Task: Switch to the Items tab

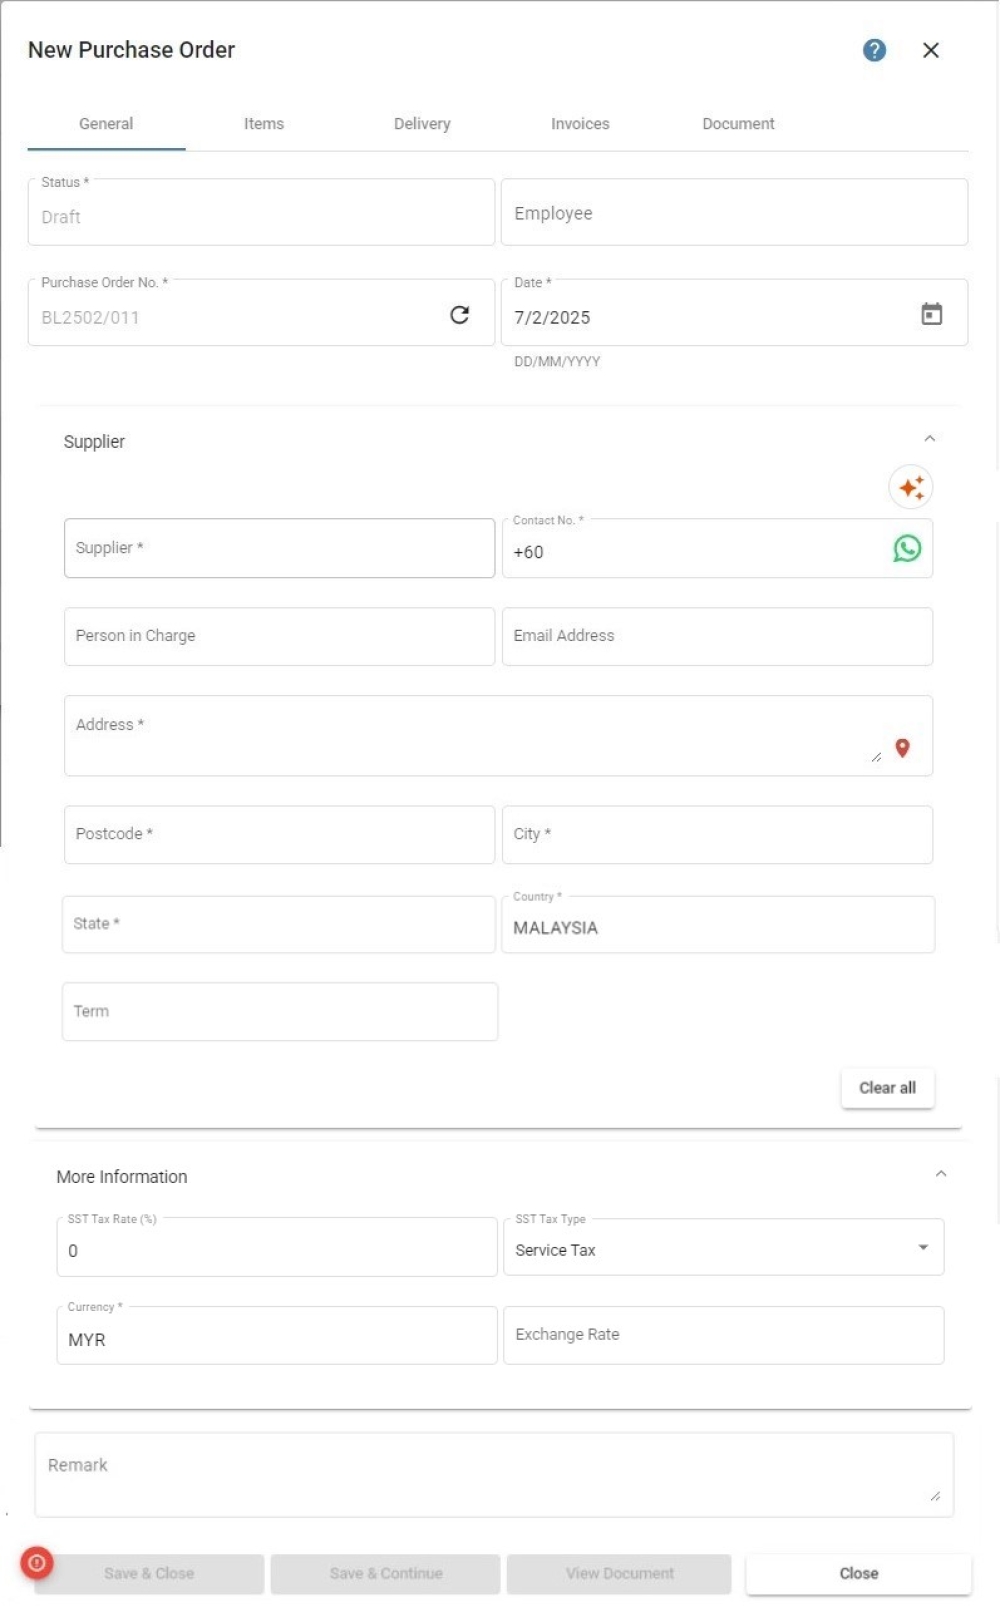Action: [264, 124]
